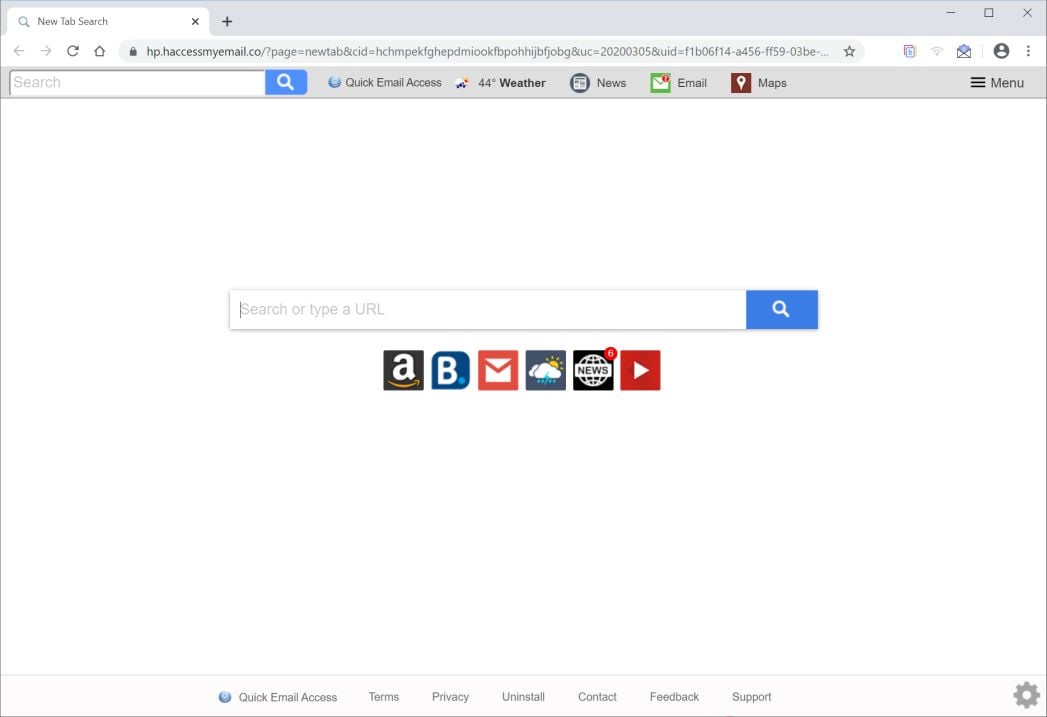1047x717 pixels.
Task: Open the News globe shortcut tile
Action: click(x=593, y=371)
